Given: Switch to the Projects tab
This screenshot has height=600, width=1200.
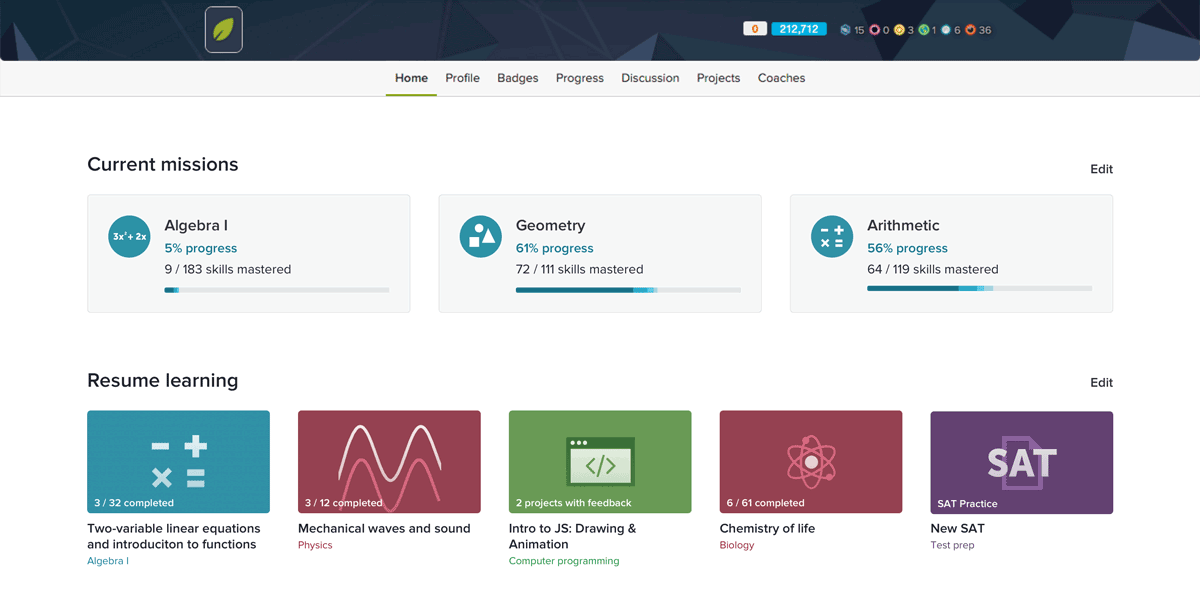Looking at the screenshot, I should click(718, 78).
